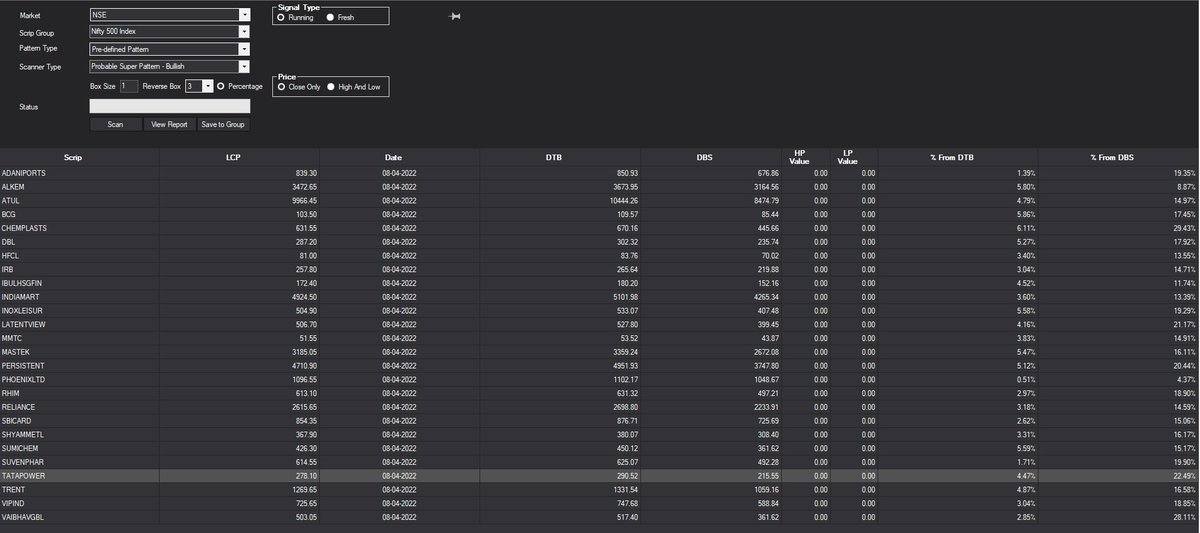Sort by the DTB column header
Image resolution: width=1200 pixels, height=533 pixels.
(559, 157)
